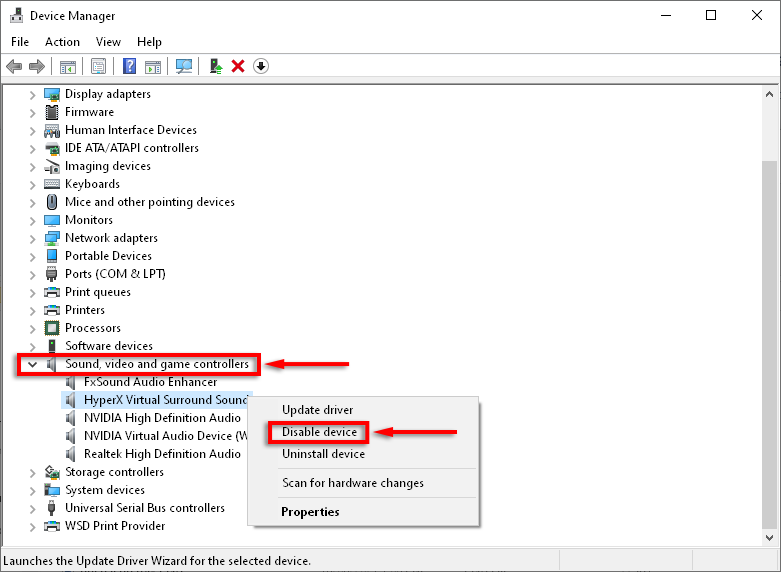This screenshot has height=572, width=781.
Task: Click Show/Hide Console Tree toolbar icon
Action: coord(68,66)
